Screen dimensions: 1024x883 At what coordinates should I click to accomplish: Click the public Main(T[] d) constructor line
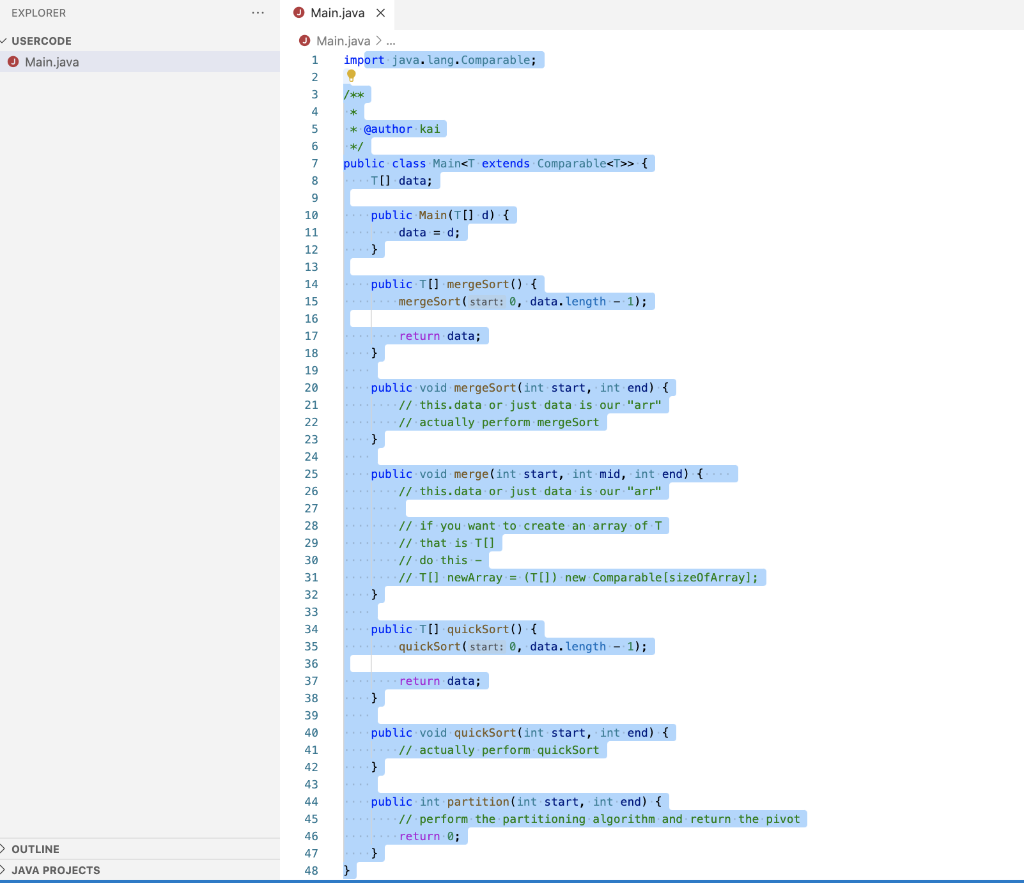[x=440, y=215]
